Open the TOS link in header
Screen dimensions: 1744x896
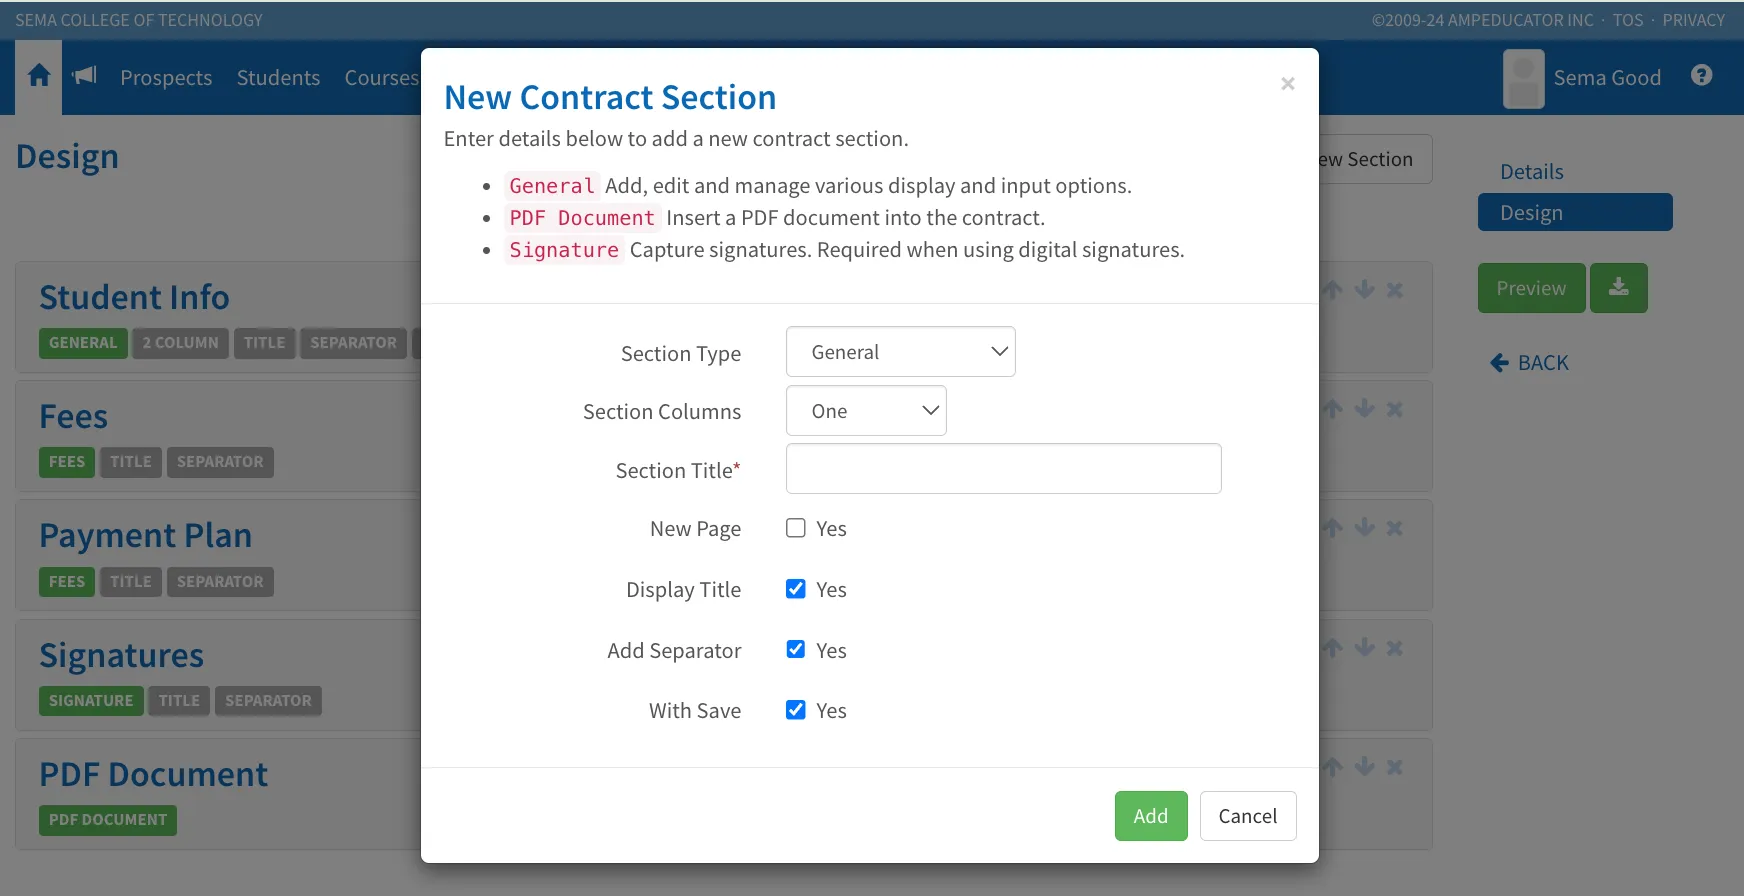click(1628, 20)
